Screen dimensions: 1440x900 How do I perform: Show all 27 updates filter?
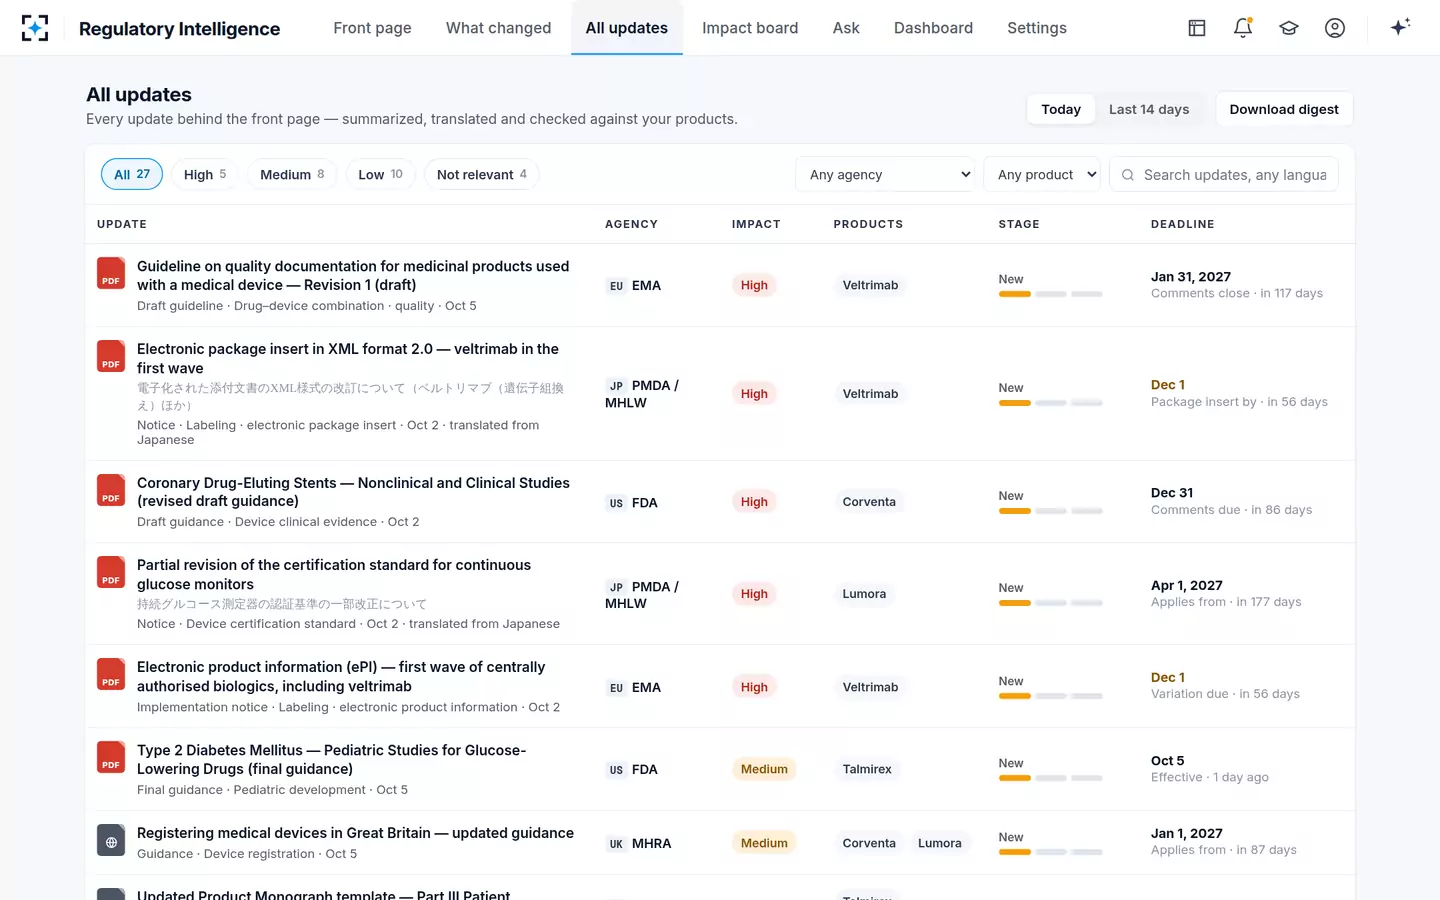pyautogui.click(x=132, y=174)
